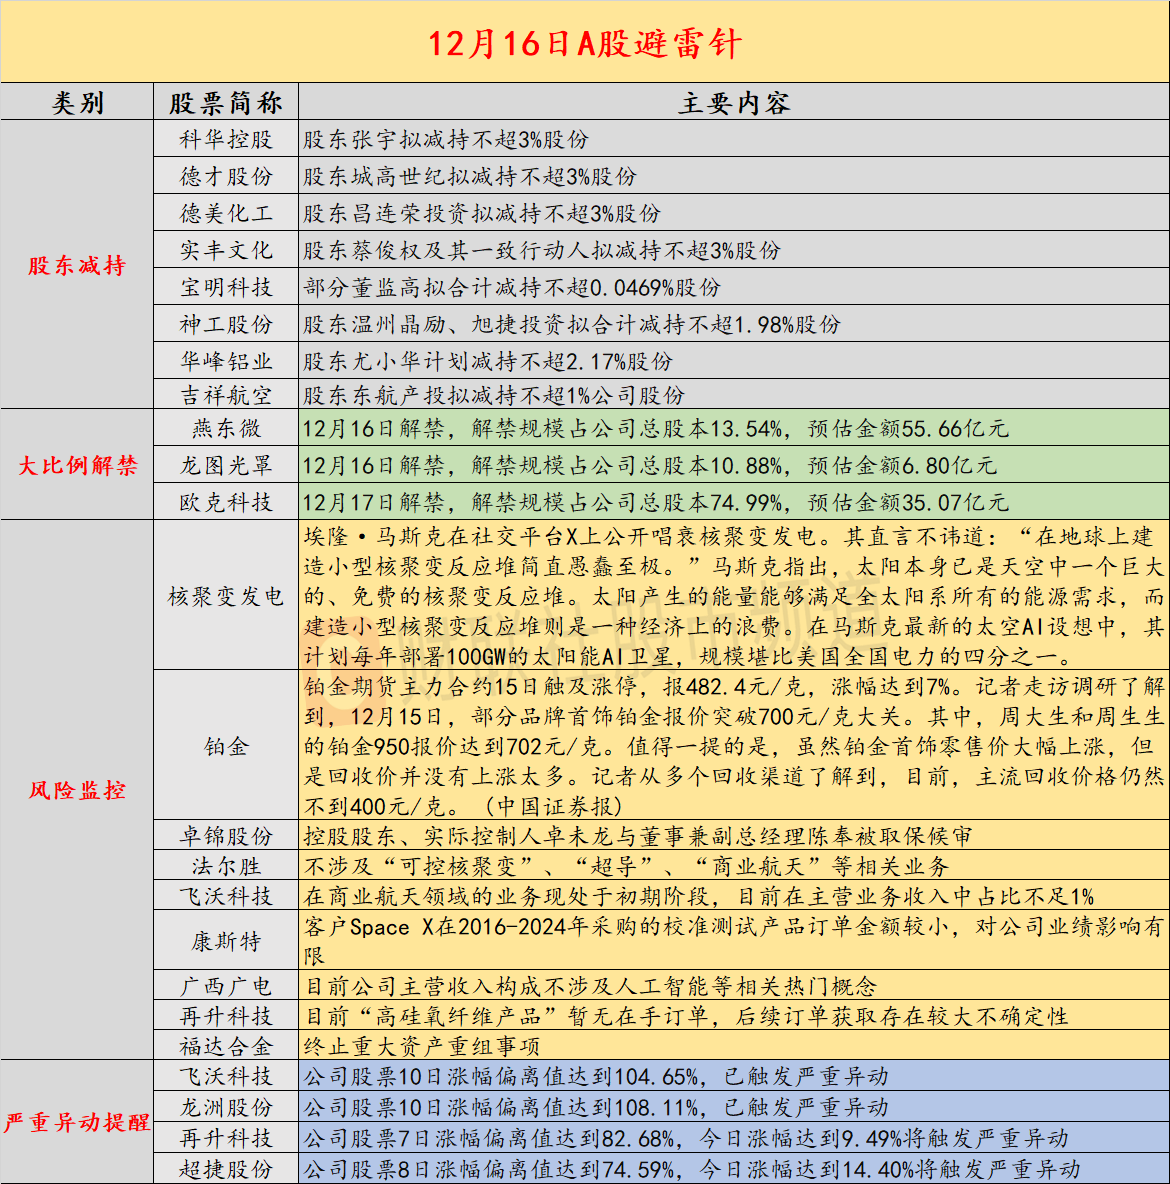This screenshot has height=1184, width=1170.
Task: Select 飞沃科技 in the 风险监控 section
Action: (226, 896)
